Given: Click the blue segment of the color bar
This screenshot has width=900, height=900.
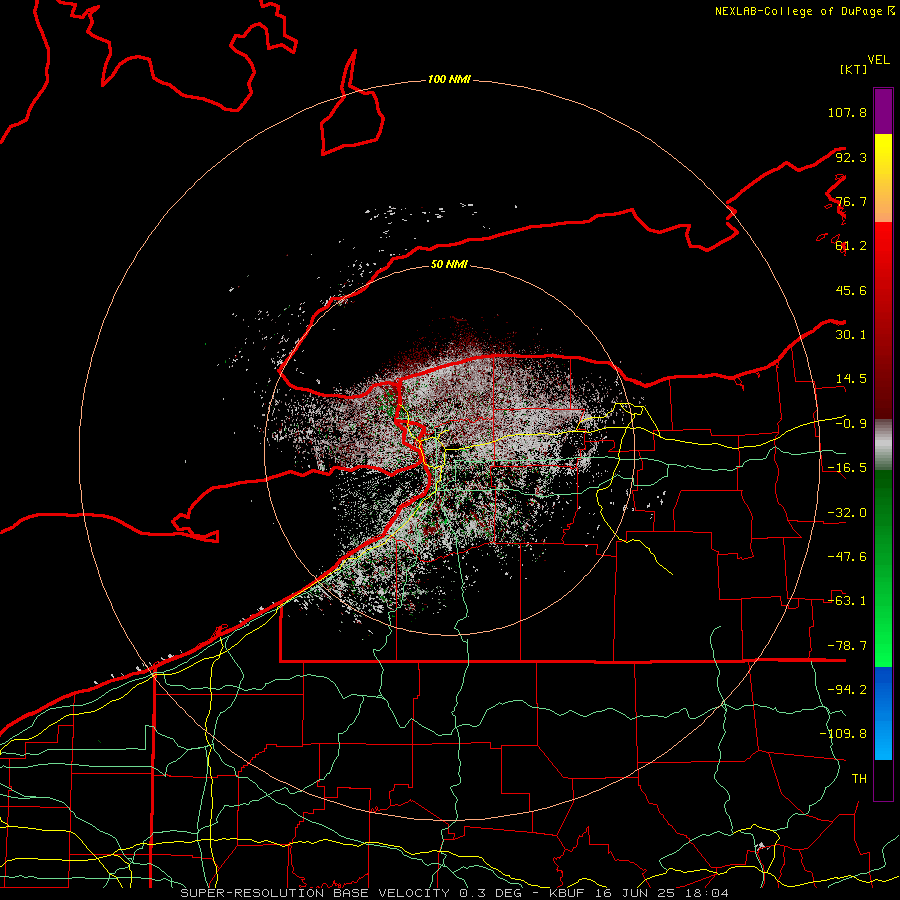Looking at the screenshot, I should coord(883,713).
